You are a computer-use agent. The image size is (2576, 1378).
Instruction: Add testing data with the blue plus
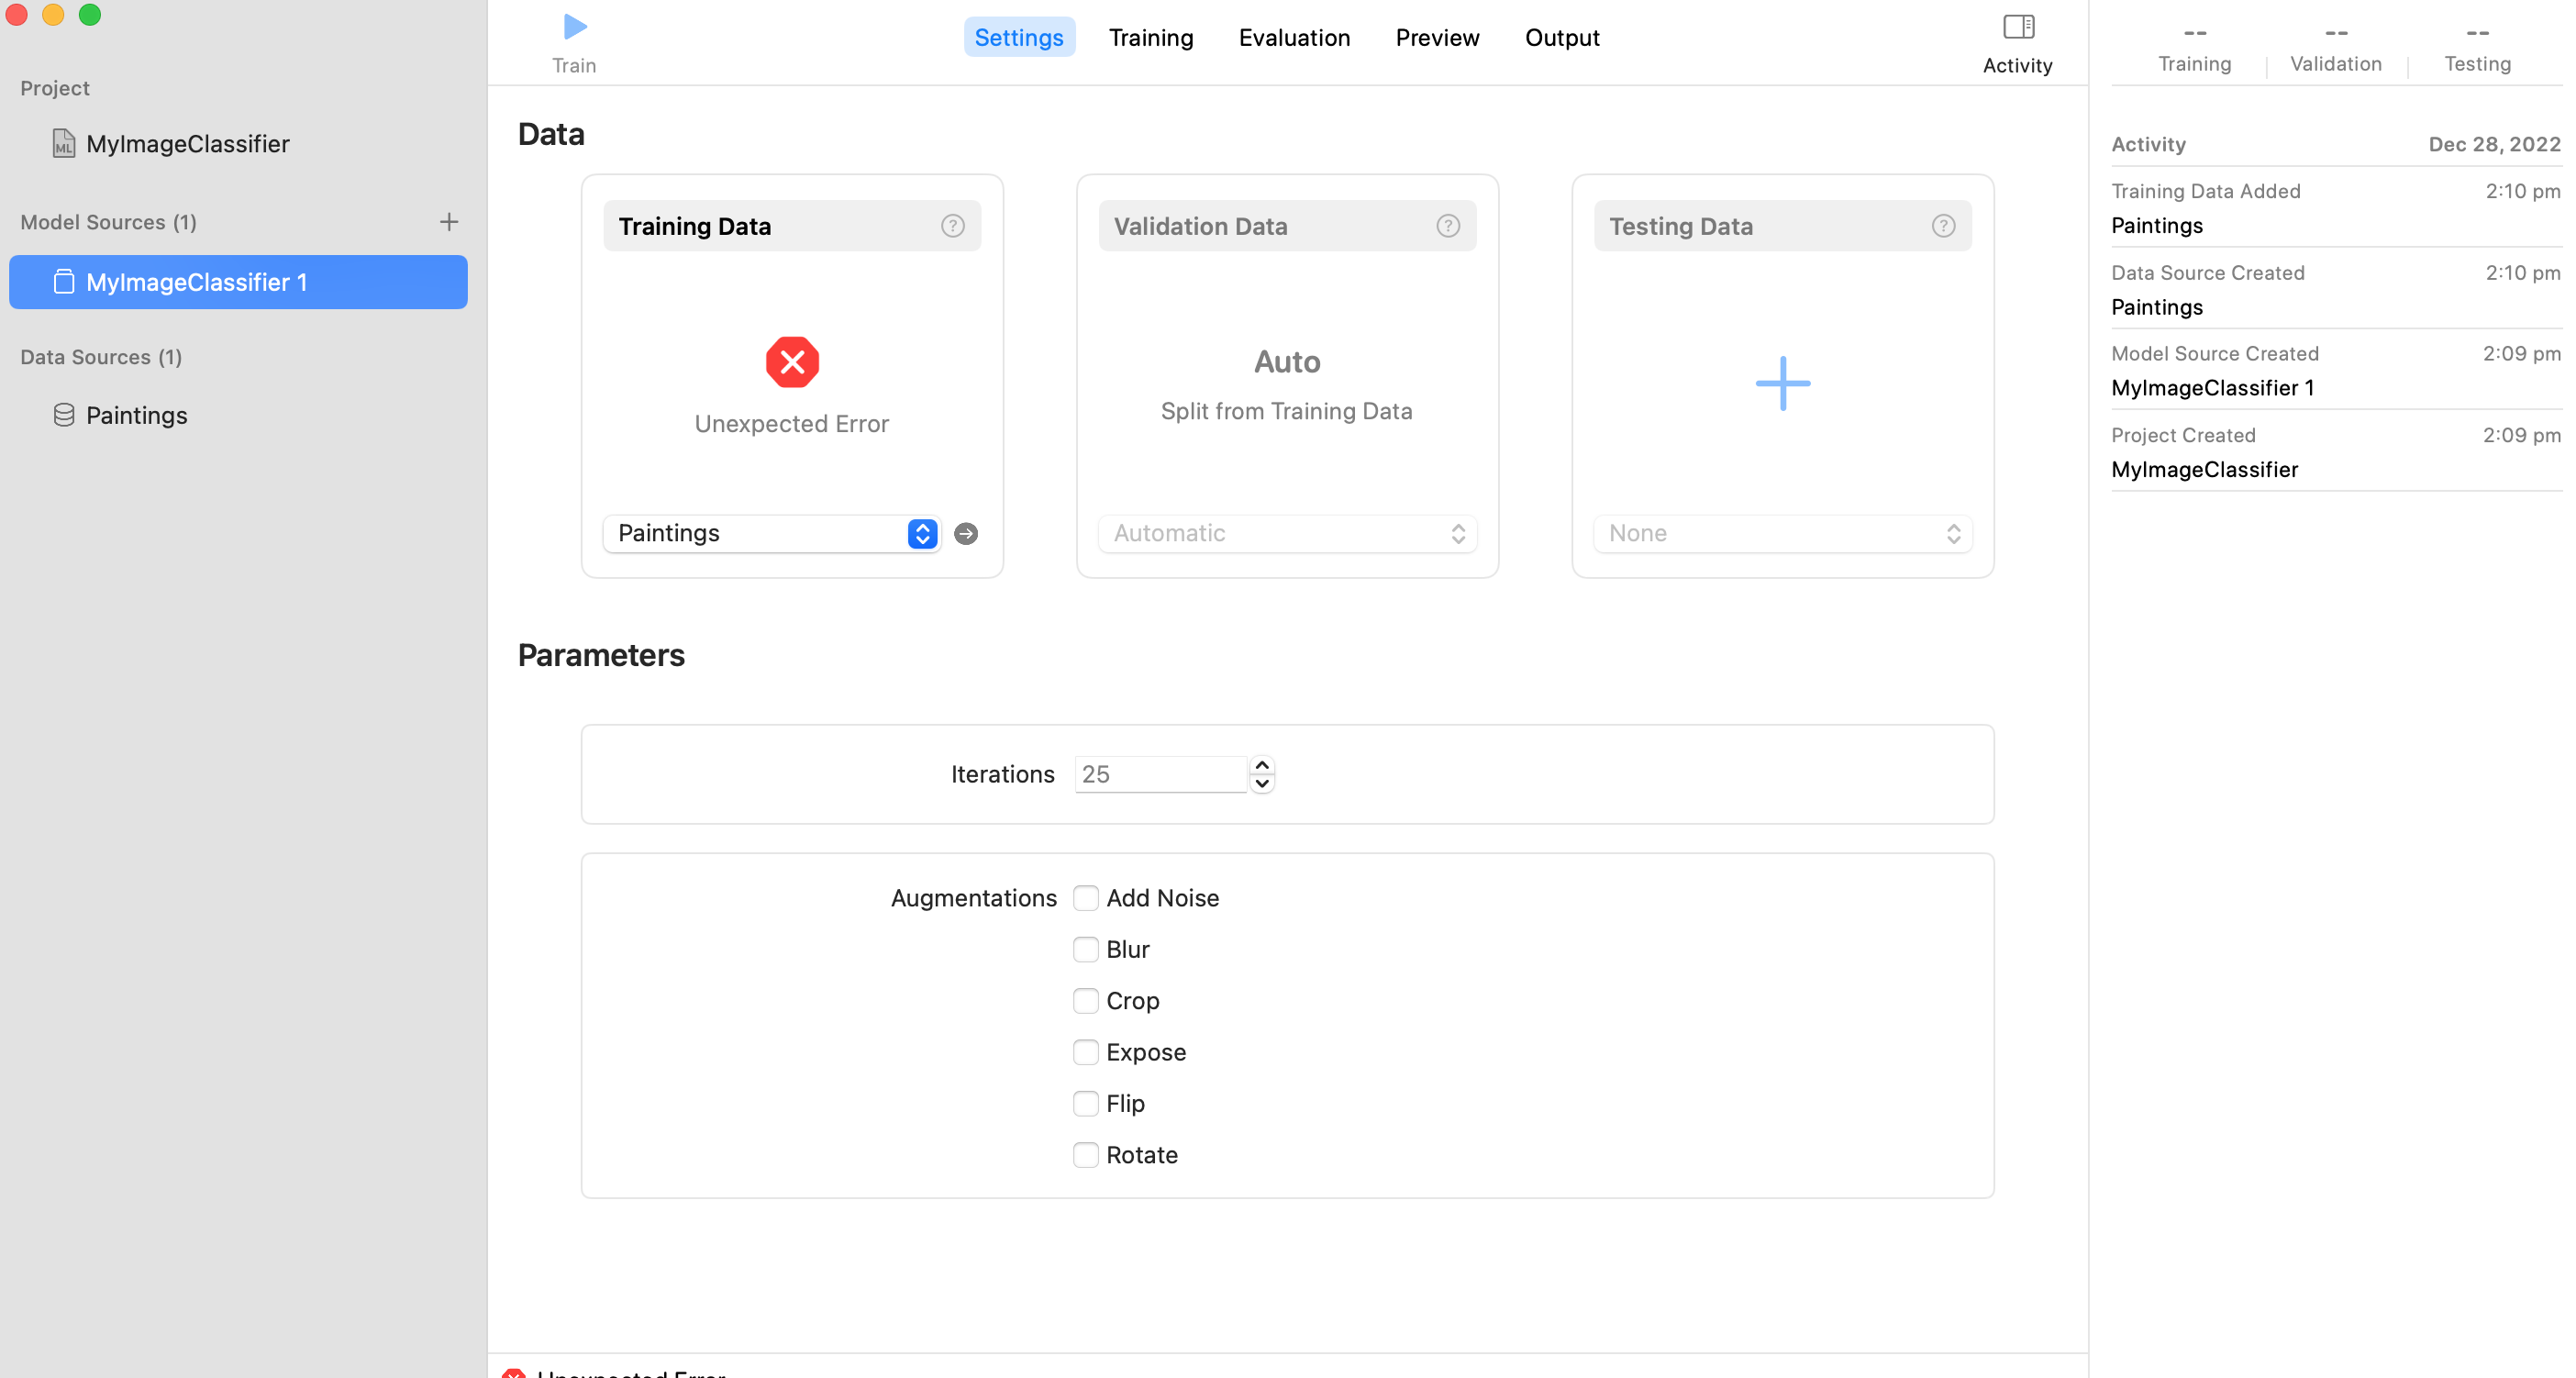point(1782,383)
